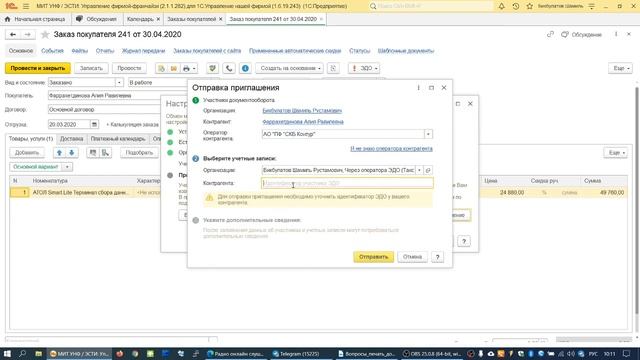Click Отмена button in dialog
This screenshot has height=360, width=640.
pyautogui.click(x=412, y=257)
